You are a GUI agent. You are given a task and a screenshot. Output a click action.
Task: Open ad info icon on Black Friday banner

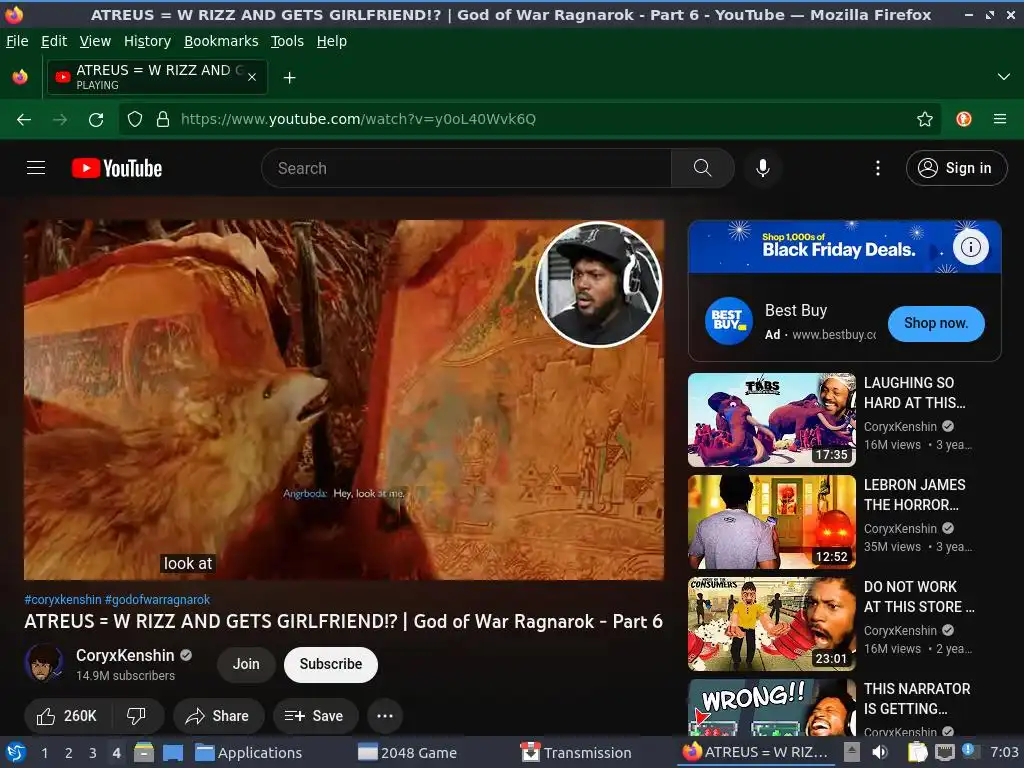[970, 247]
